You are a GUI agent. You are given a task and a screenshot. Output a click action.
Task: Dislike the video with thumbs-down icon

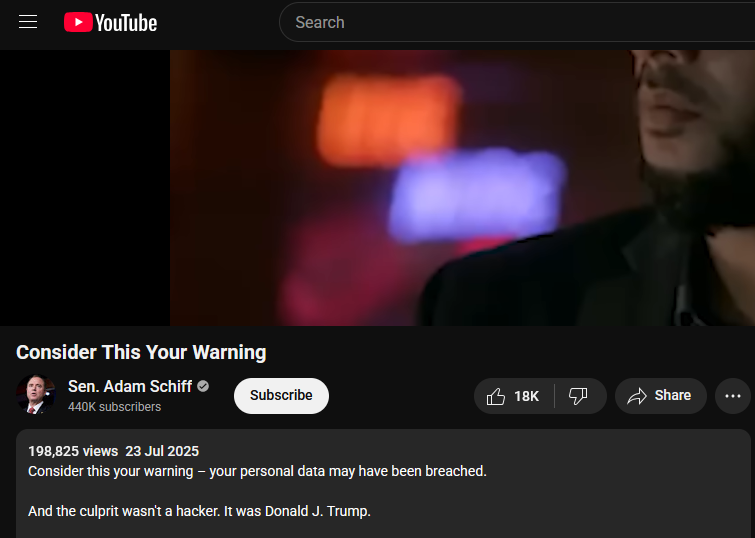click(x=578, y=396)
